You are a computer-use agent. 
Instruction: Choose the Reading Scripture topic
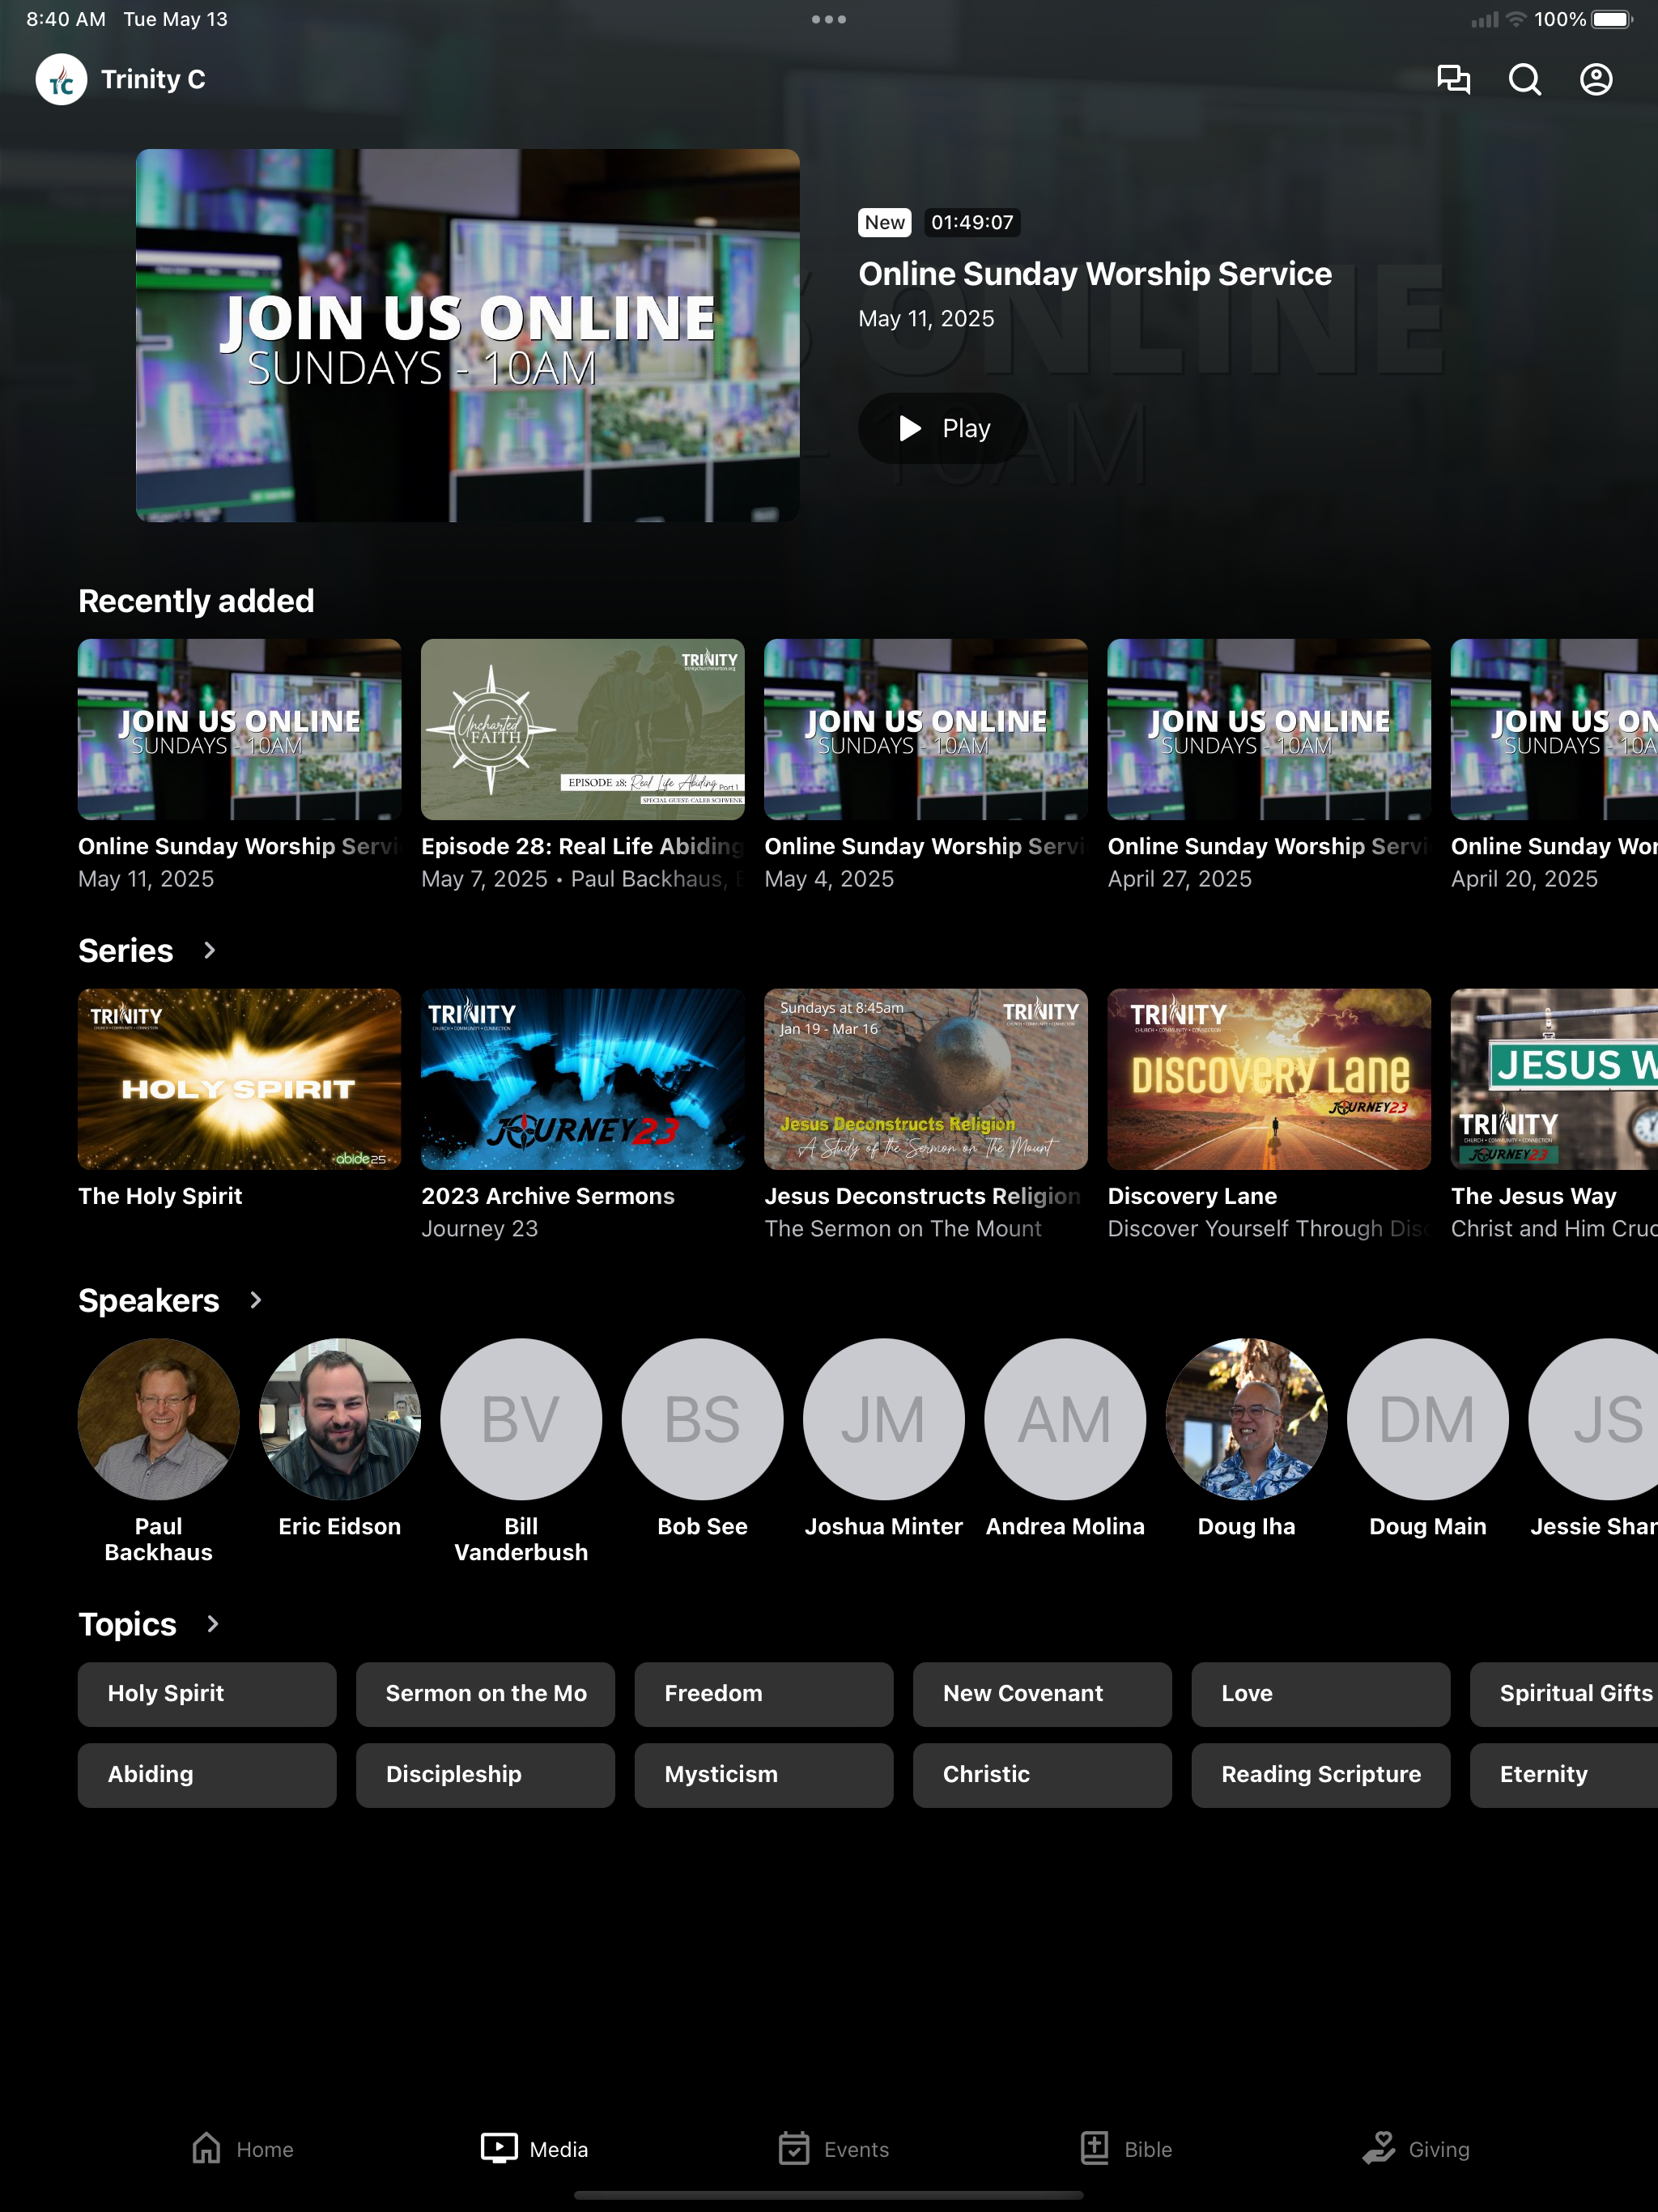(x=1321, y=1775)
